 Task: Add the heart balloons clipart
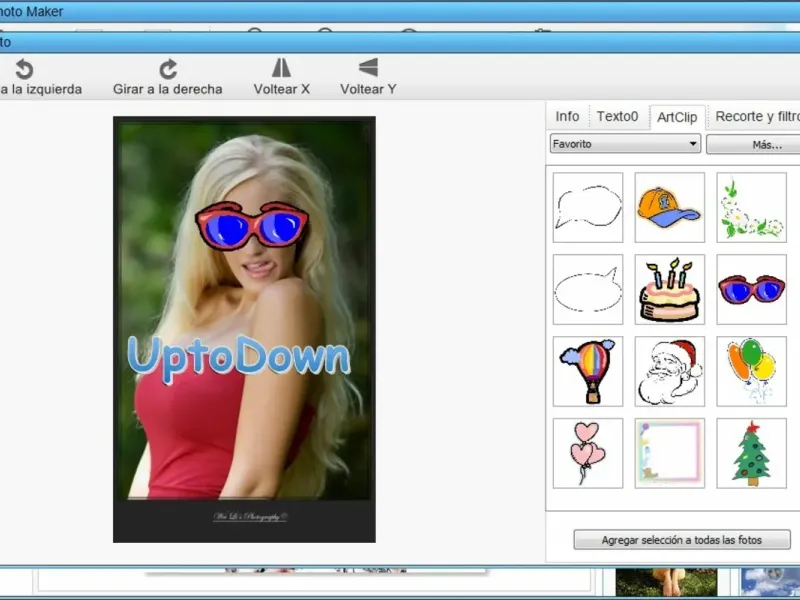coord(588,453)
